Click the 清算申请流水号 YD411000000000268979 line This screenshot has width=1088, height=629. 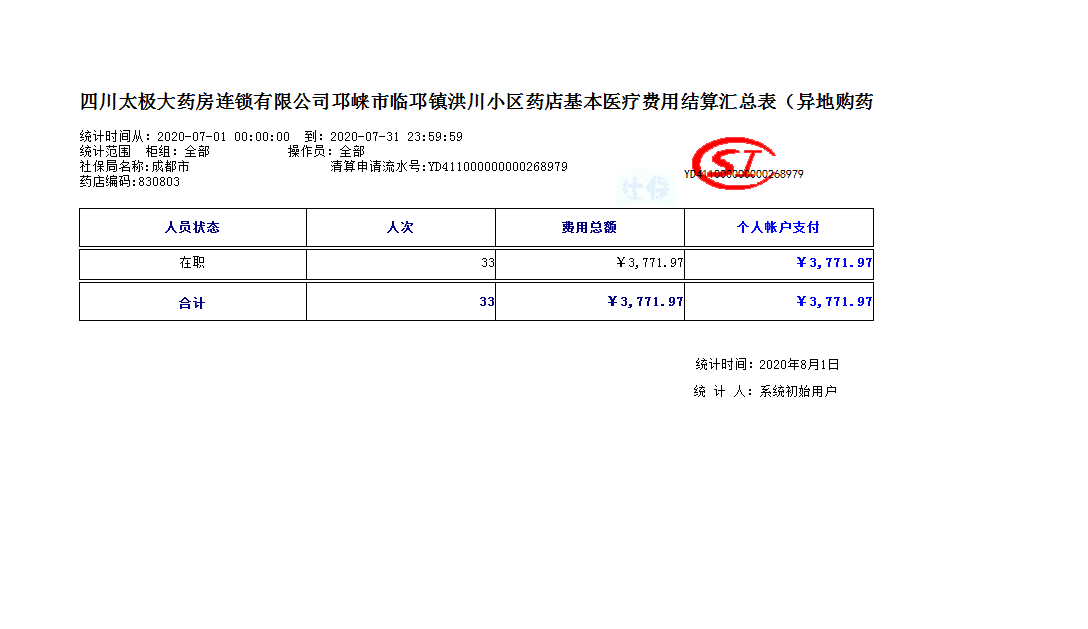449,167
